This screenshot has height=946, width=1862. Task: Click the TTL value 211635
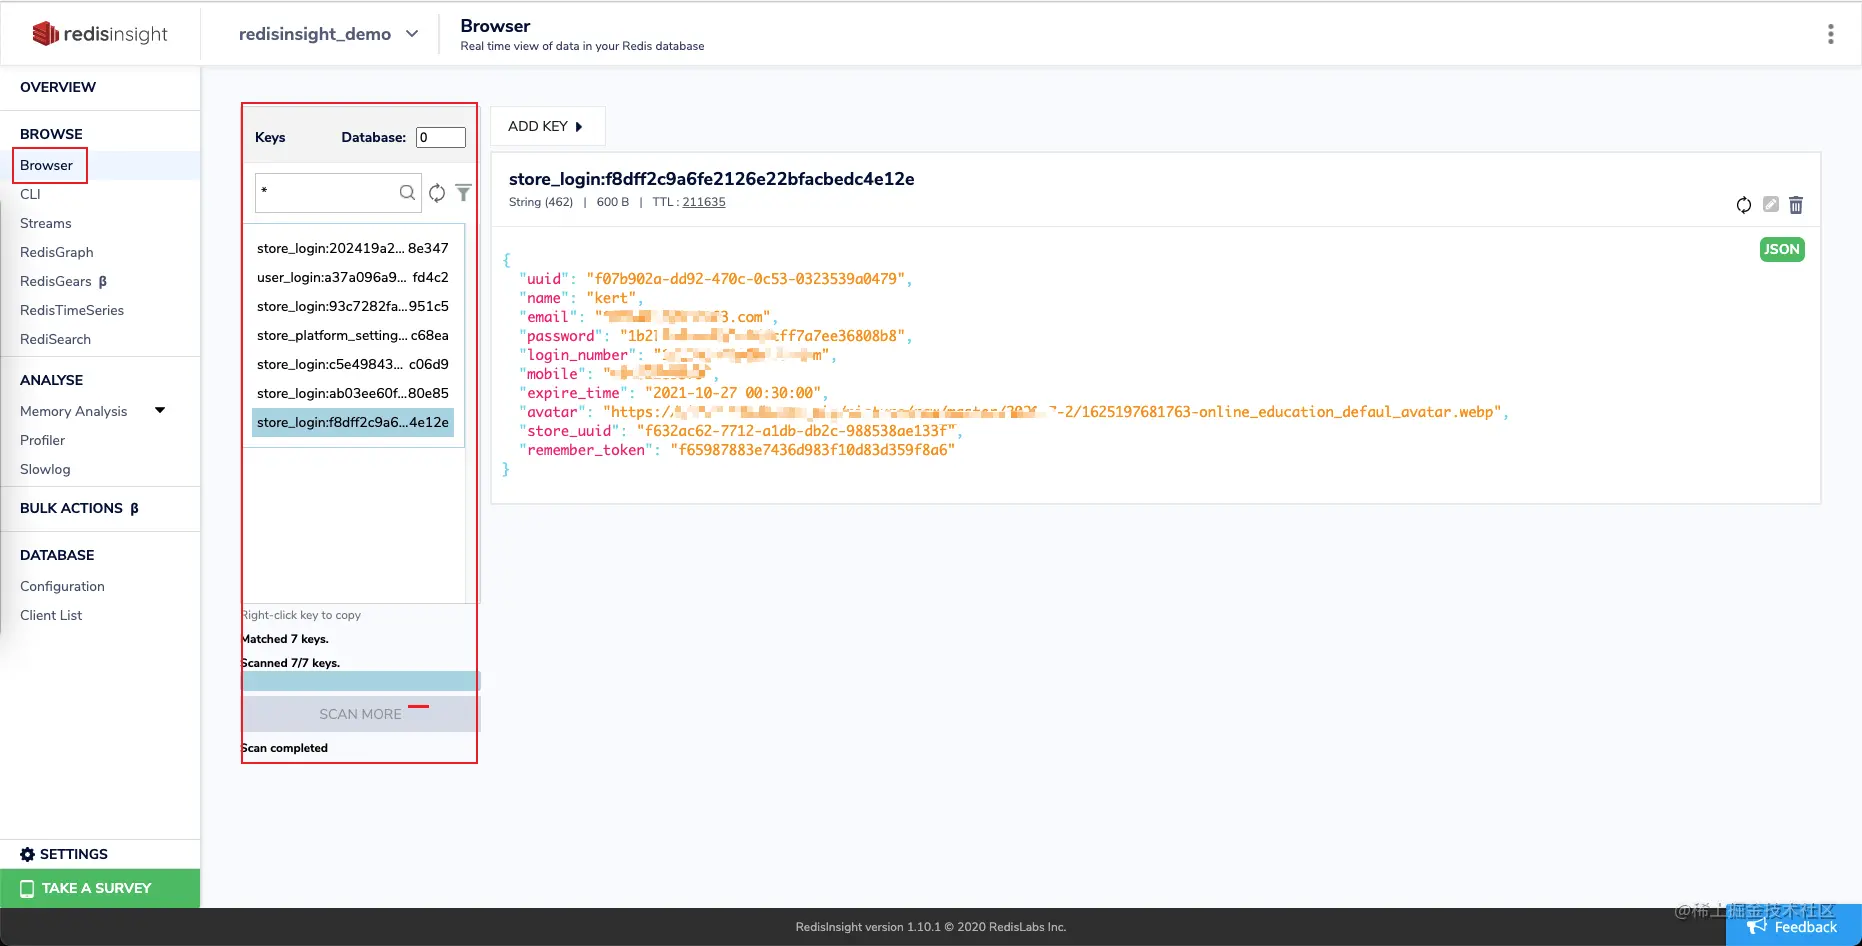(x=704, y=202)
